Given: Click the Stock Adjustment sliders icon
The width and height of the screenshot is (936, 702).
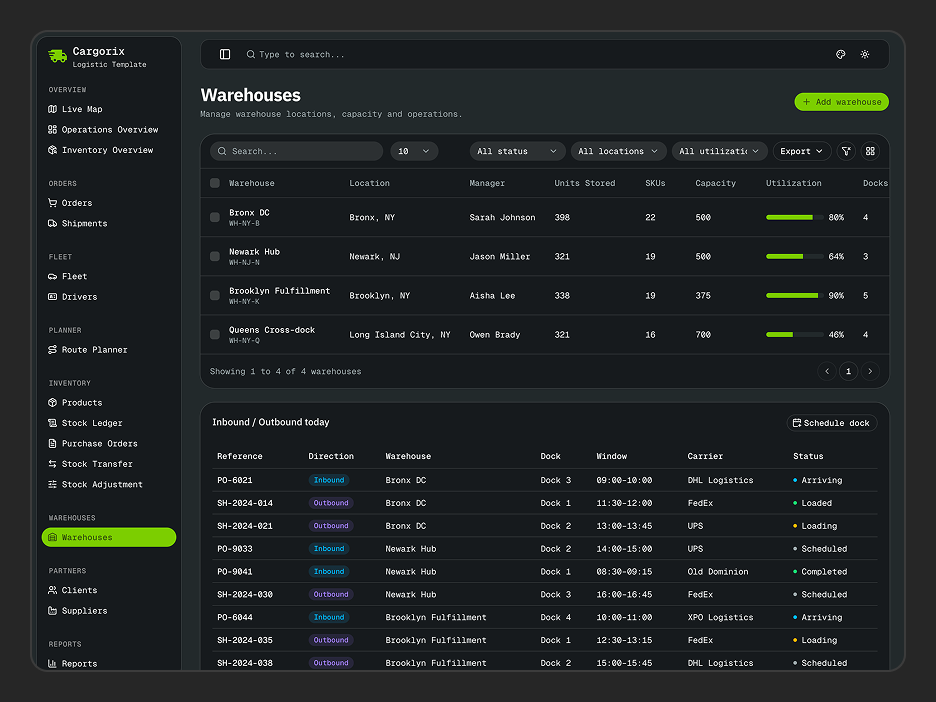Looking at the screenshot, I should (53, 484).
